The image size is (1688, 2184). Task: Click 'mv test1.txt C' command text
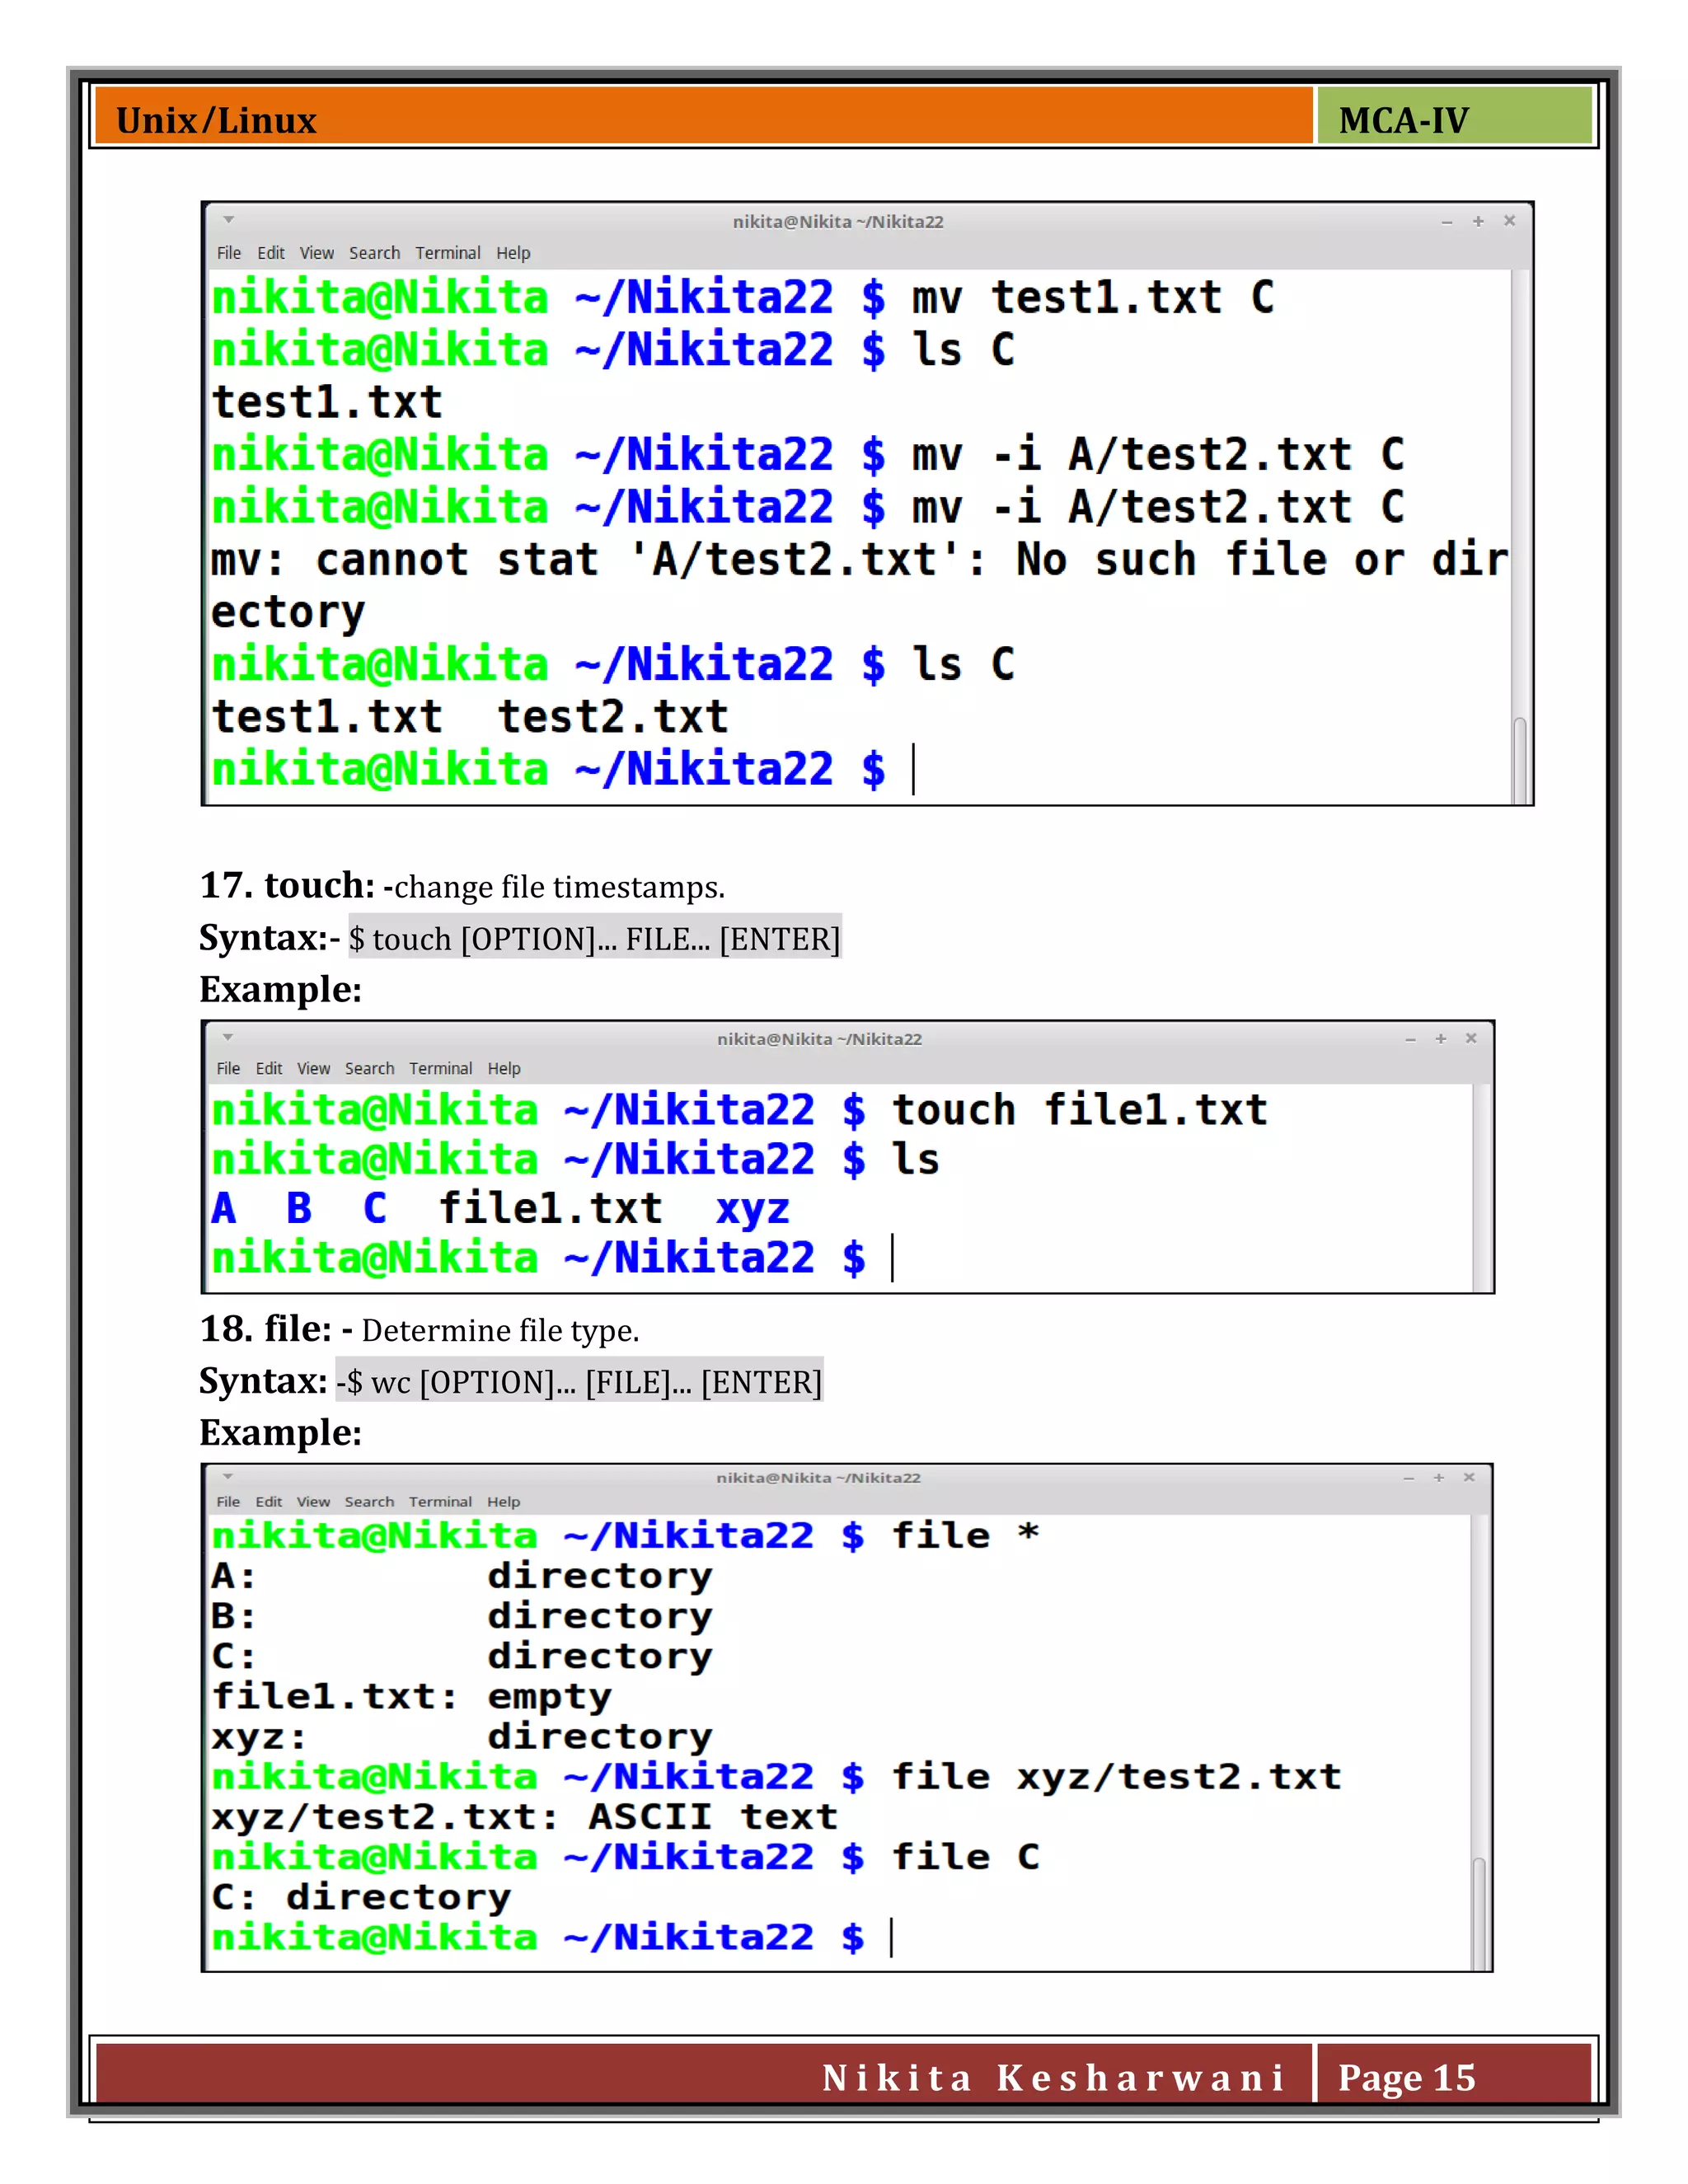pos(1093,297)
